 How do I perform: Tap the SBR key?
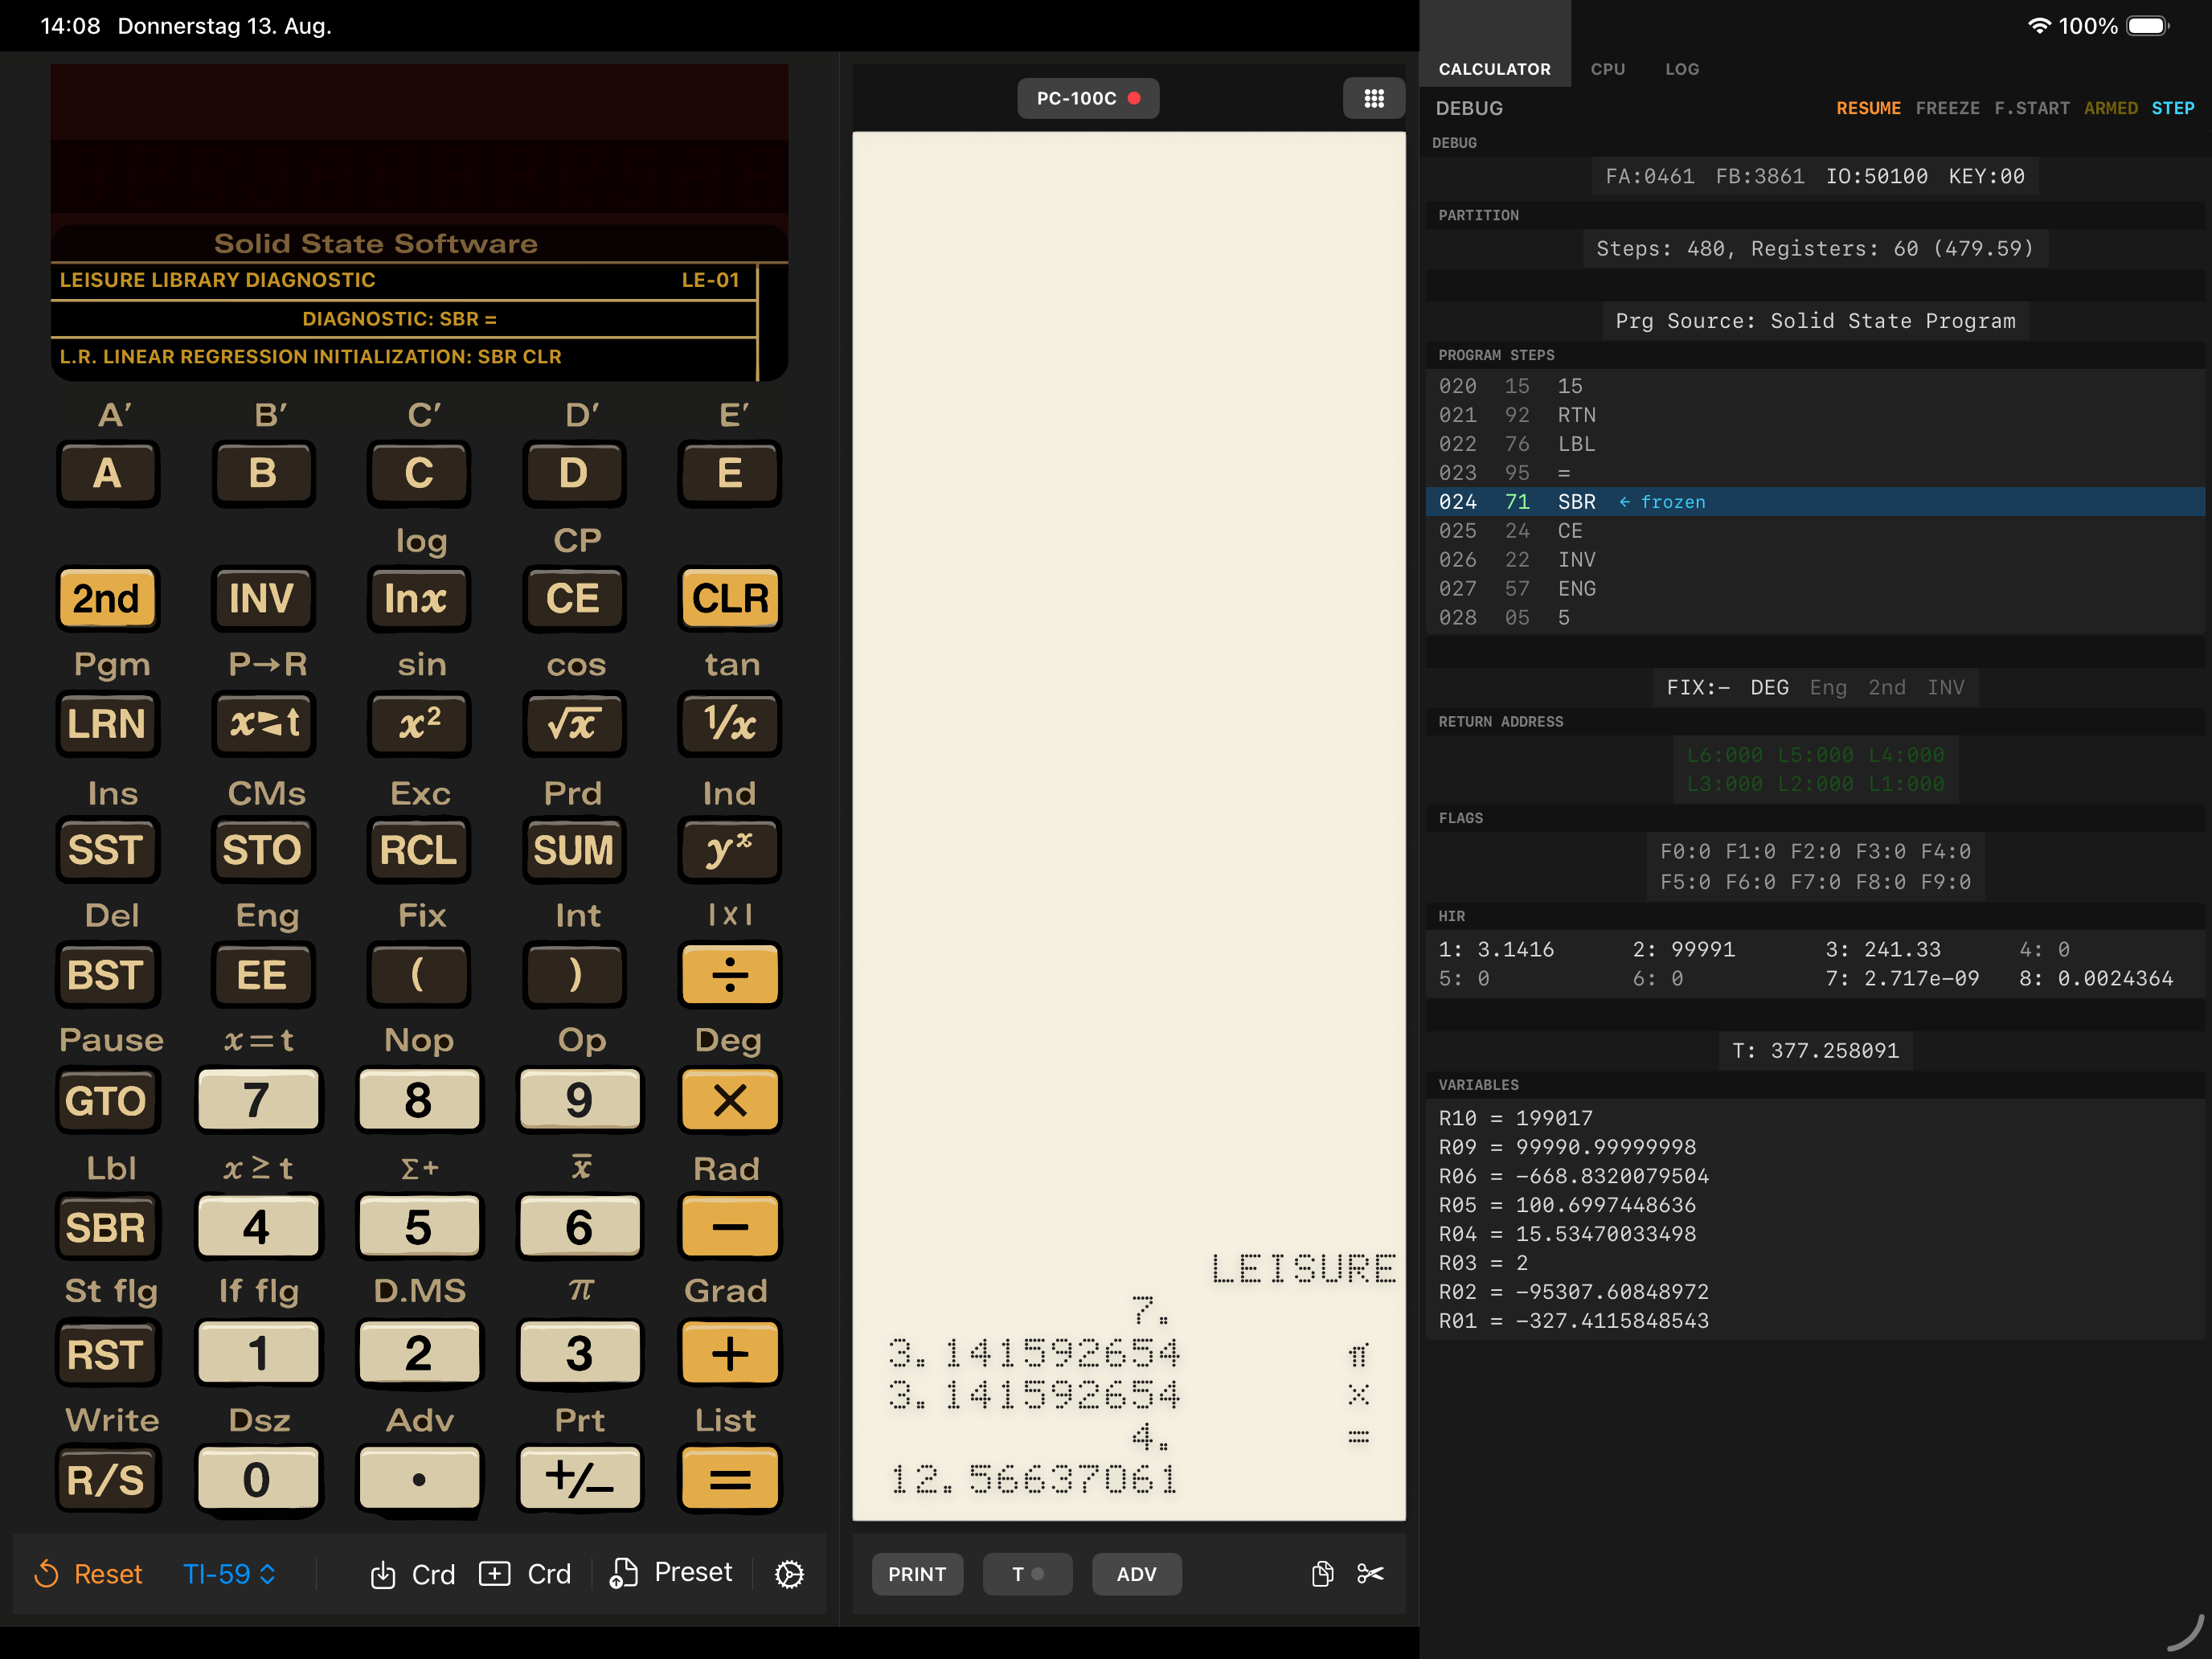click(x=108, y=1227)
